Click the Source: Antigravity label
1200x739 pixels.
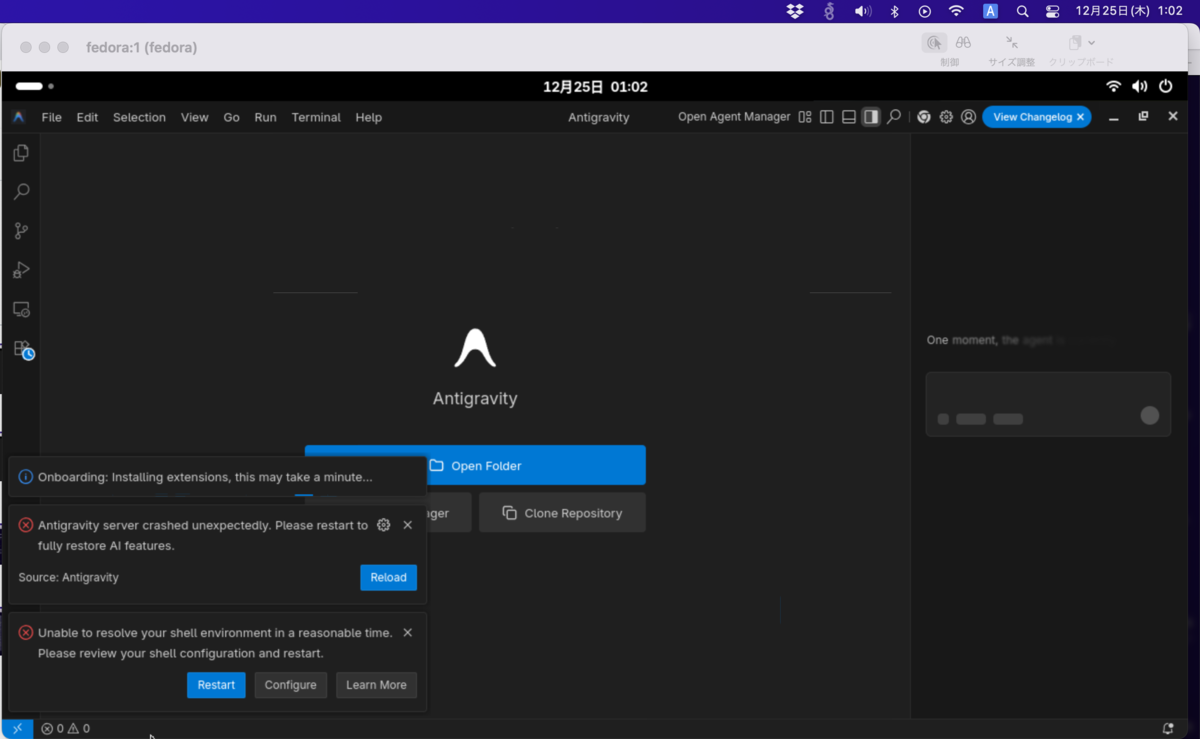(68, 577)
